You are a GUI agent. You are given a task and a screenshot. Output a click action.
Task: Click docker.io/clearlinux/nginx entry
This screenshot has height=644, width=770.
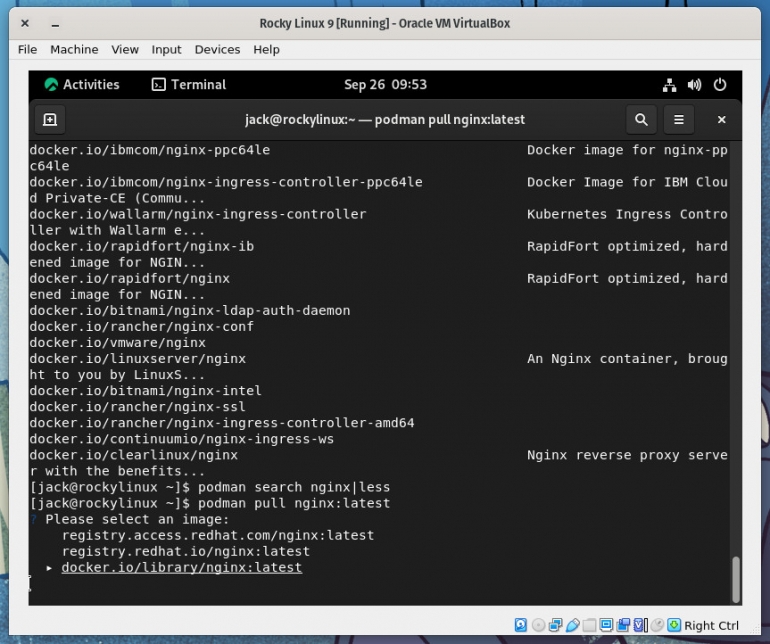(134, 455)
